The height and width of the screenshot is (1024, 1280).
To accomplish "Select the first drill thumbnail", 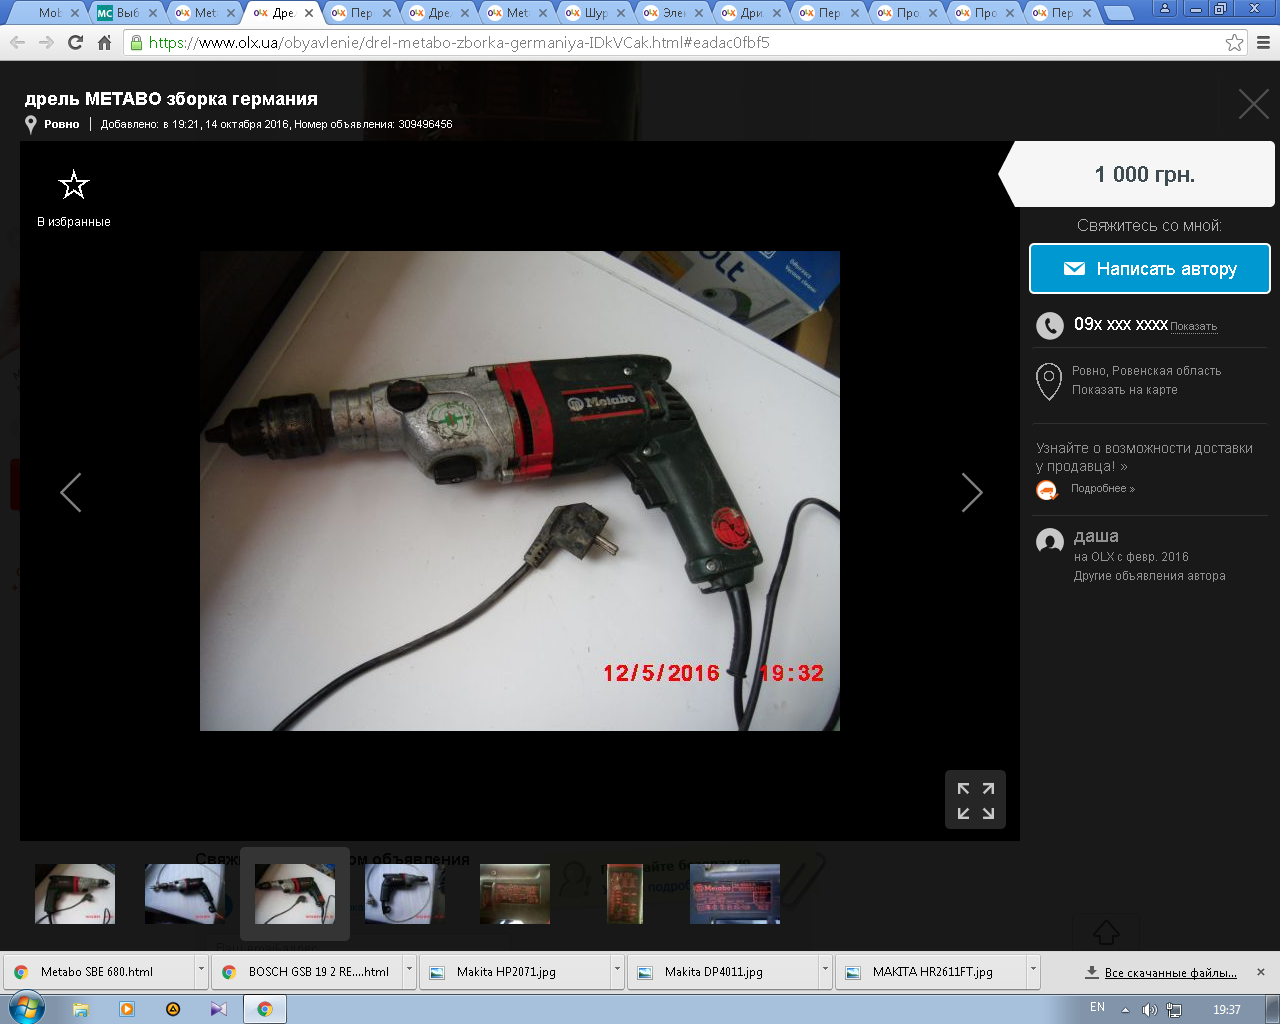I will pyautogui.click(x=75, y=894).
